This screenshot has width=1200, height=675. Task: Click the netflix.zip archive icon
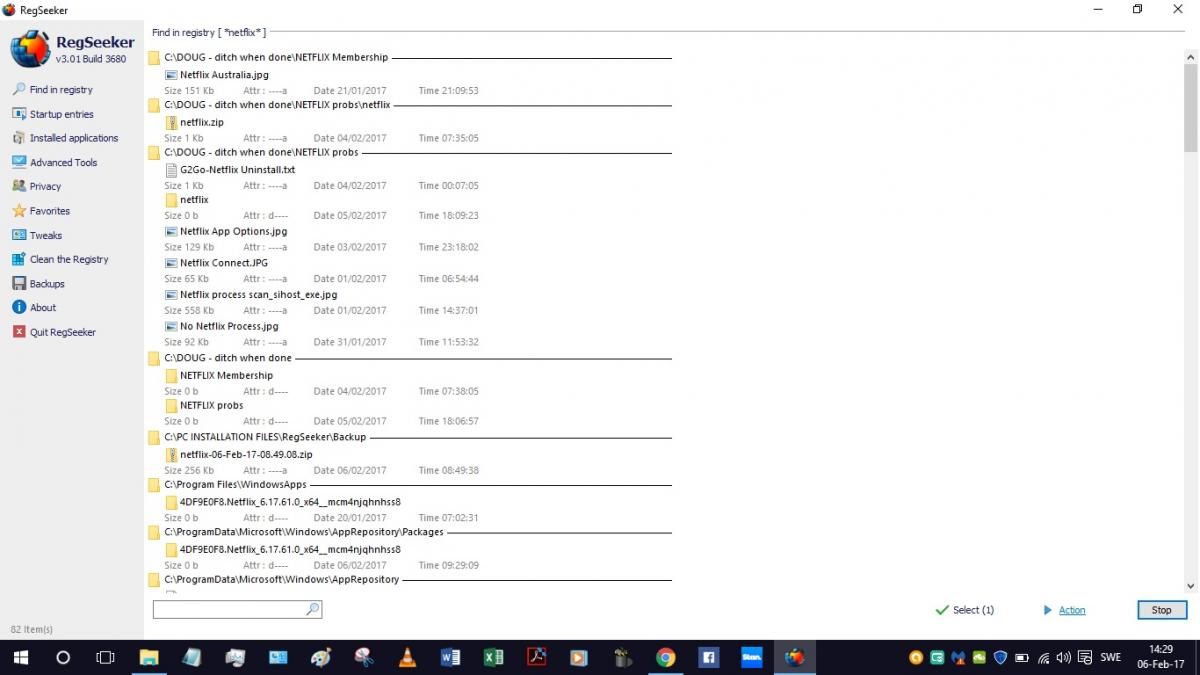171,122
